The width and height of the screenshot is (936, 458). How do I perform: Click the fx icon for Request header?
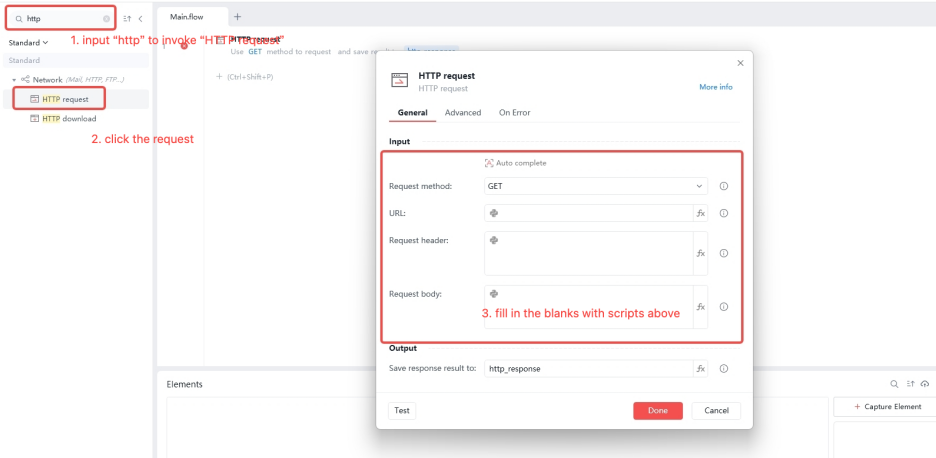(700, 254)
